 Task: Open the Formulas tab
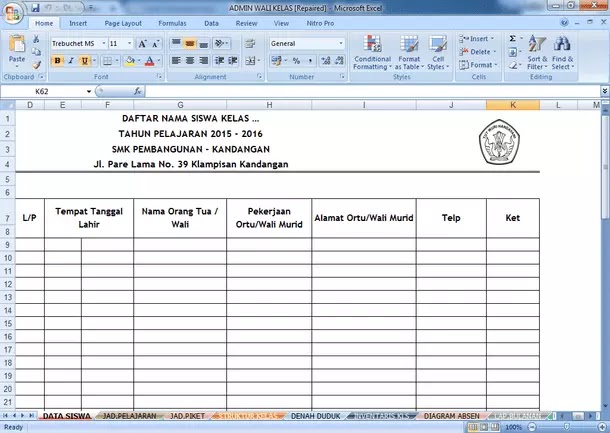(172, 23)
